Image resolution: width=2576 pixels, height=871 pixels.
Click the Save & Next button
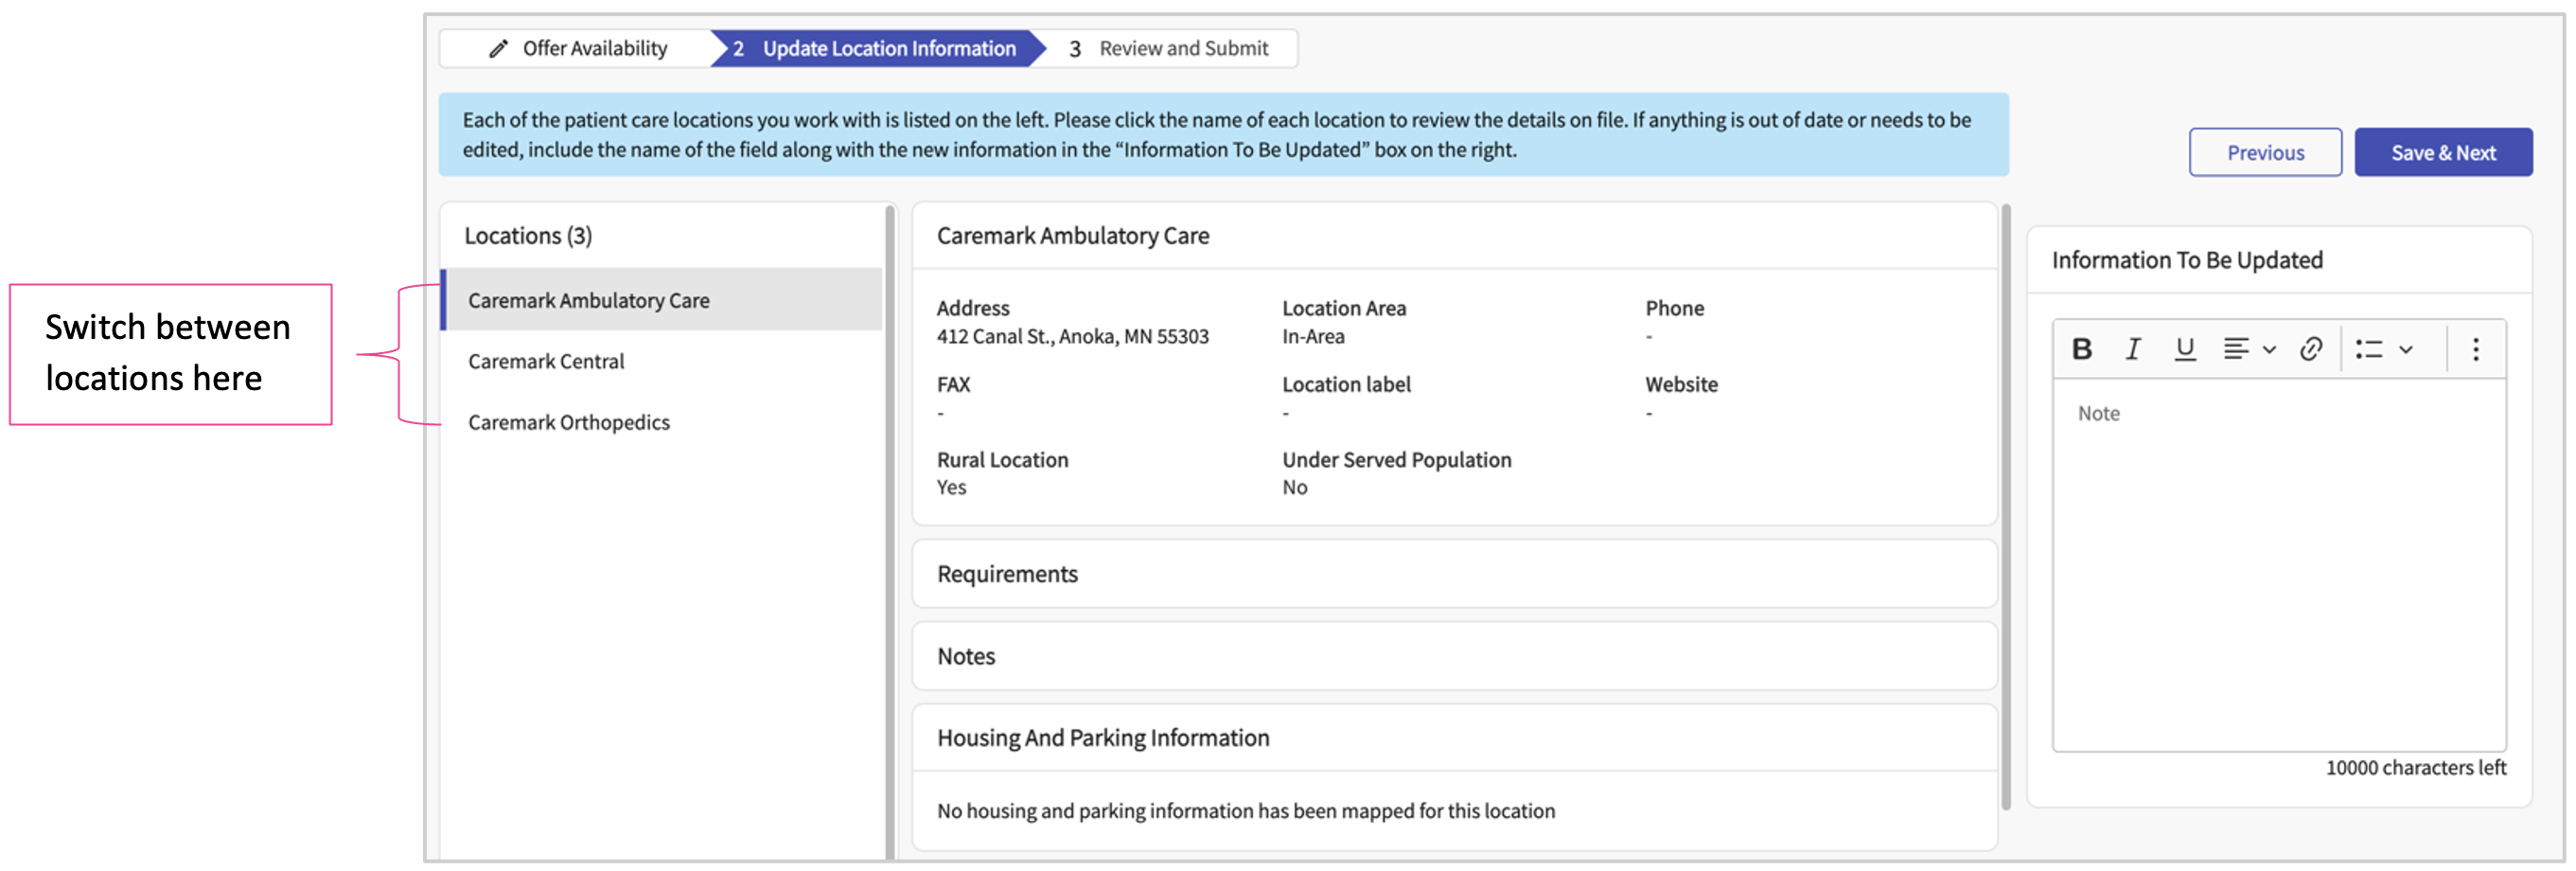pyautogui.click(x=2443, y=153)
